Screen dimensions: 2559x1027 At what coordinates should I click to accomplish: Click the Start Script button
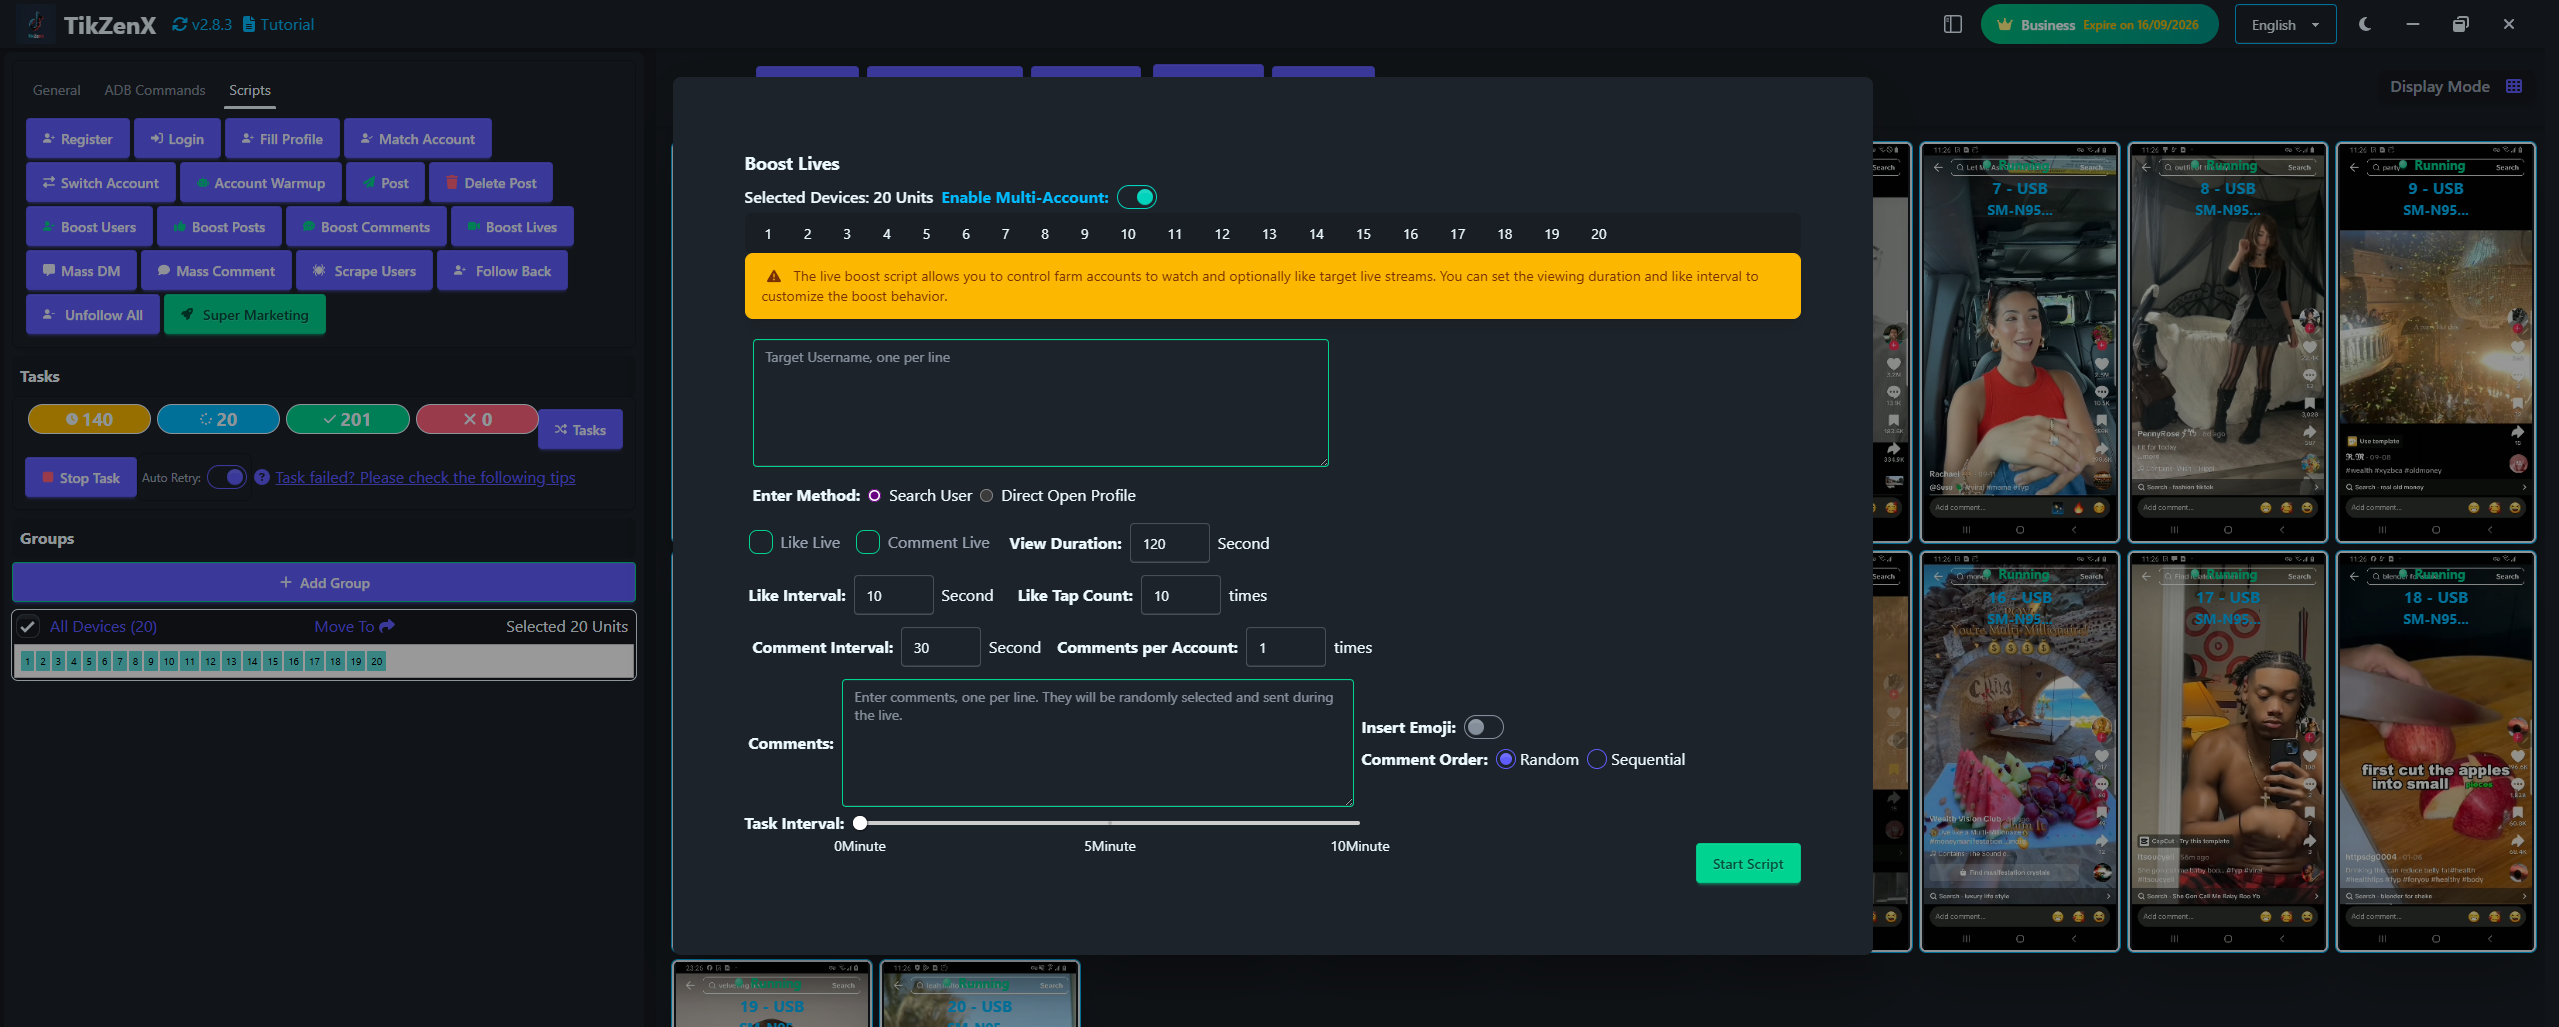(x=1747, y=862)
